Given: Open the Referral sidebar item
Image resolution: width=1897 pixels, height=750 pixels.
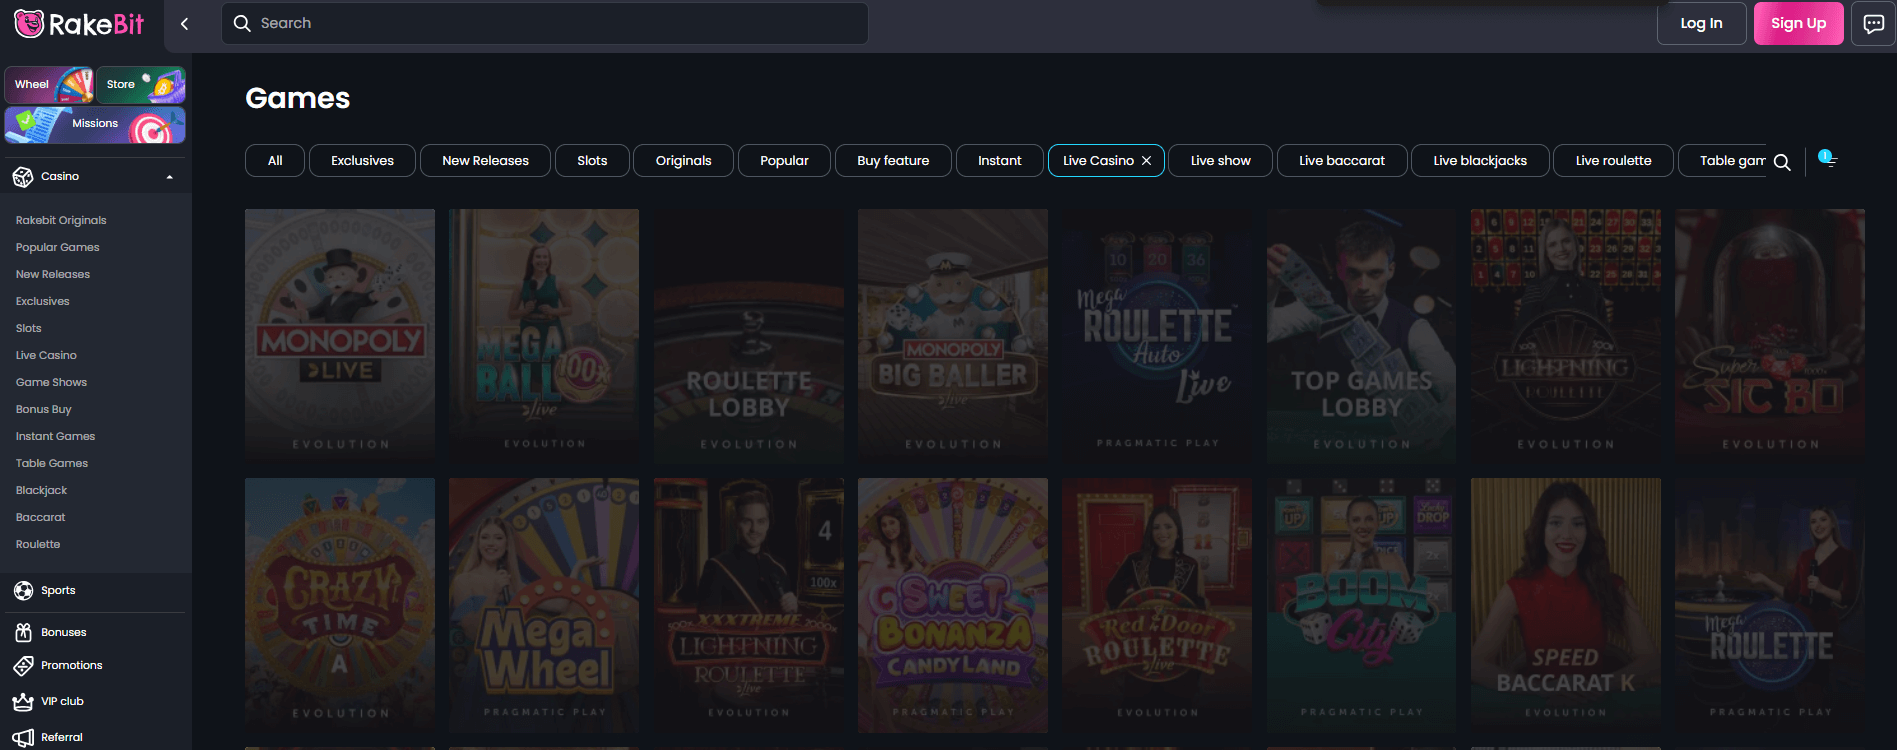Looking at the screenshot, I should click(x=61, y=738).
